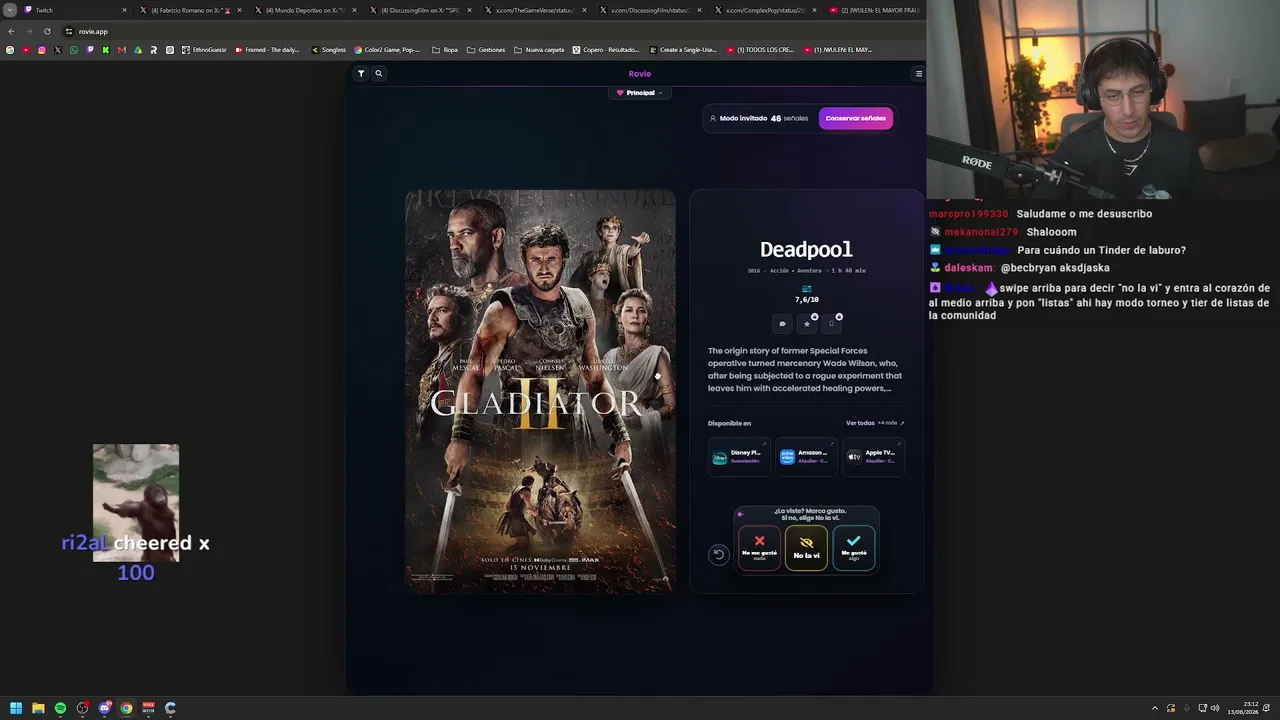Switch to the JWULEN EL MAYOR FRAUDE tab
This screenshot has width=1280, height=720.
pos(876,10)
